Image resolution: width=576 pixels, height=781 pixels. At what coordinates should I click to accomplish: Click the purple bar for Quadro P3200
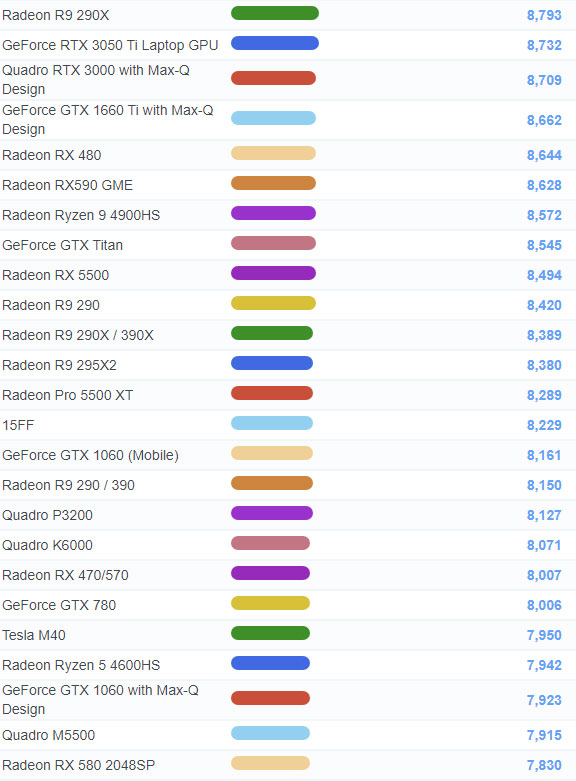pos(272,513)
